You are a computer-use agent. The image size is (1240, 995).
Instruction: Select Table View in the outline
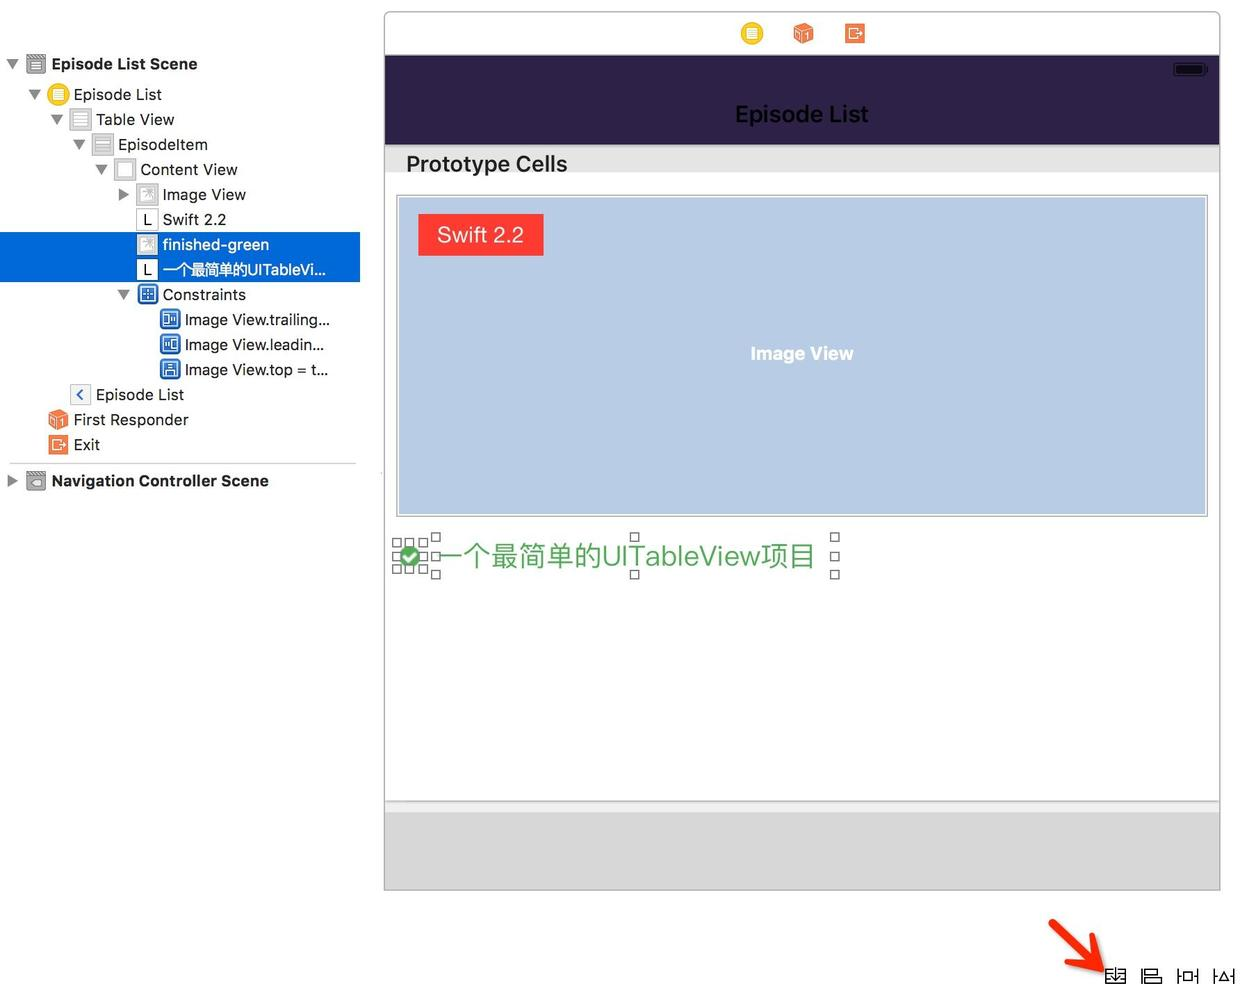135,119
